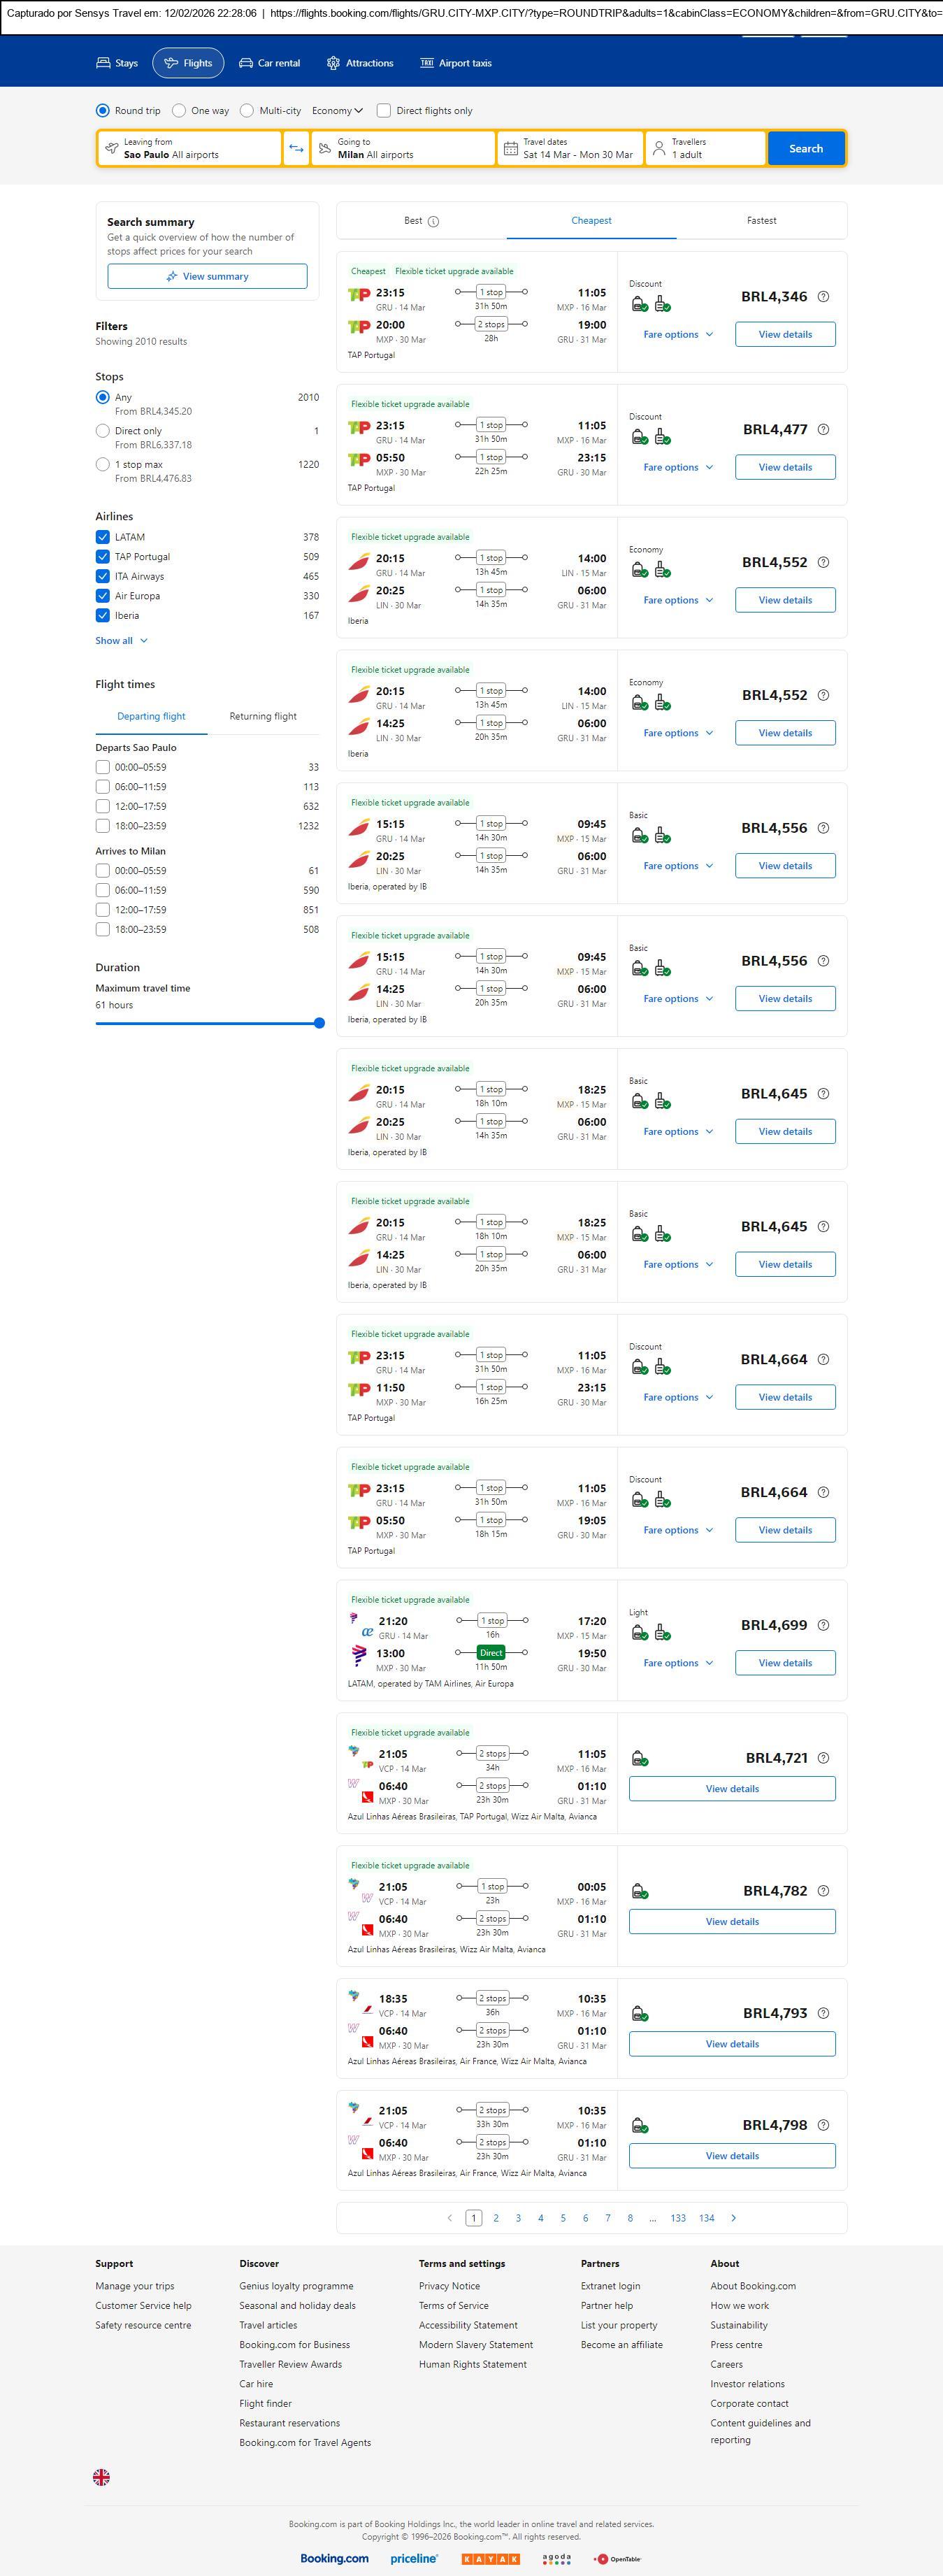Click the swap origin and destination arrows icon

point(296,148)
